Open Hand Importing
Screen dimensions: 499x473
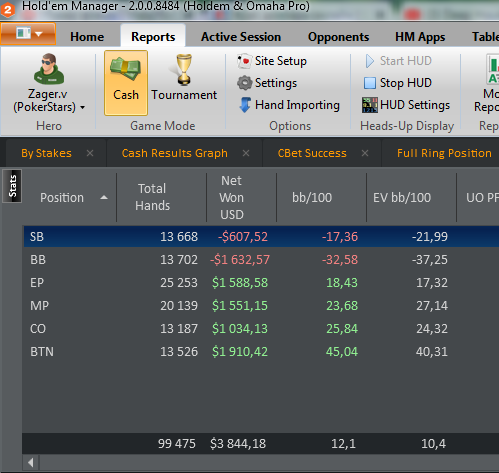[289, 105]
